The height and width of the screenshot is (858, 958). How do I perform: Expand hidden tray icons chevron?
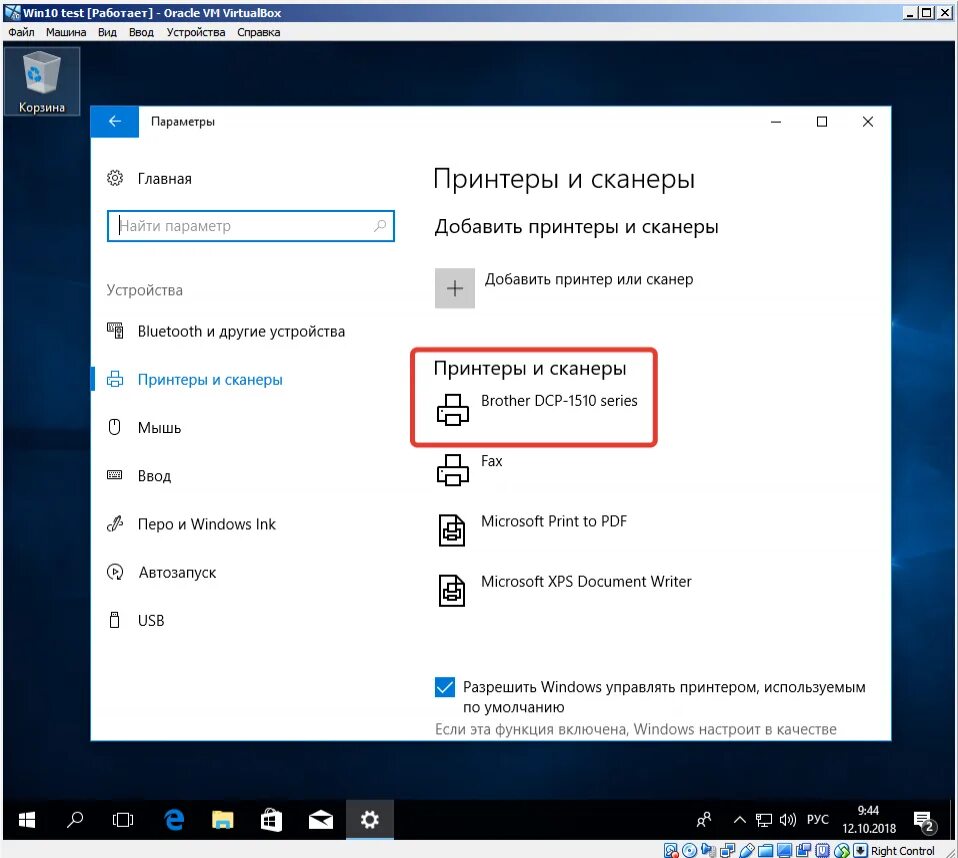[x=739, y=820]
